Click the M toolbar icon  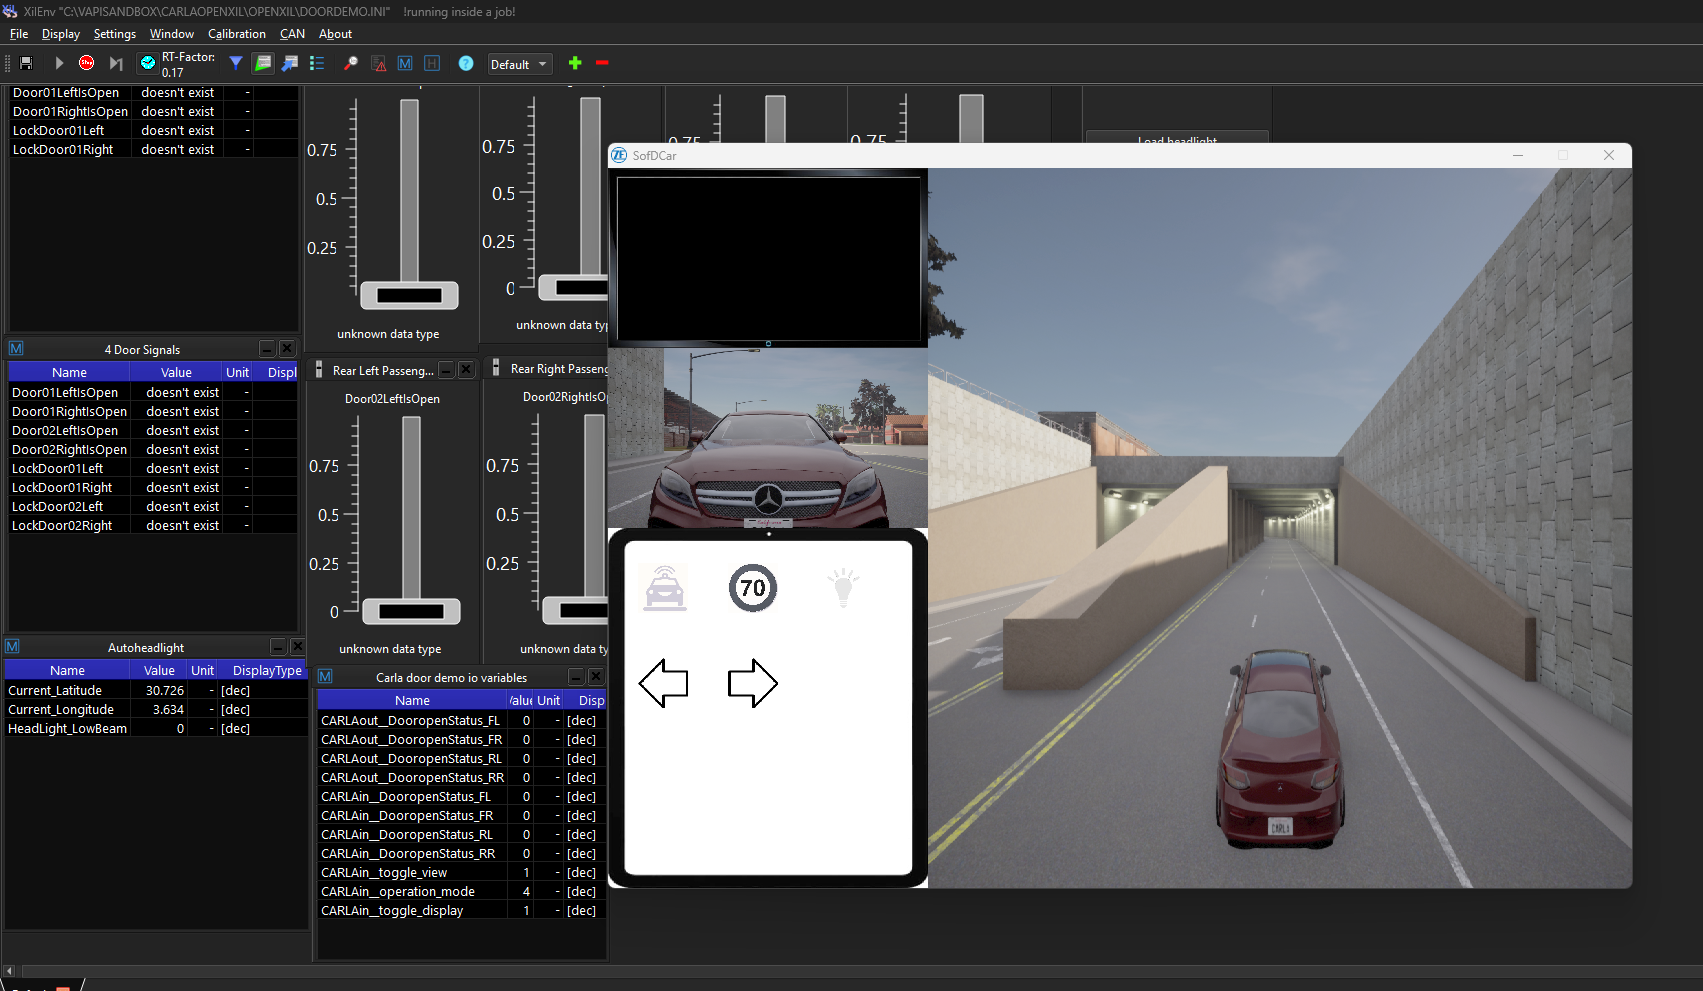pos(404,63)
